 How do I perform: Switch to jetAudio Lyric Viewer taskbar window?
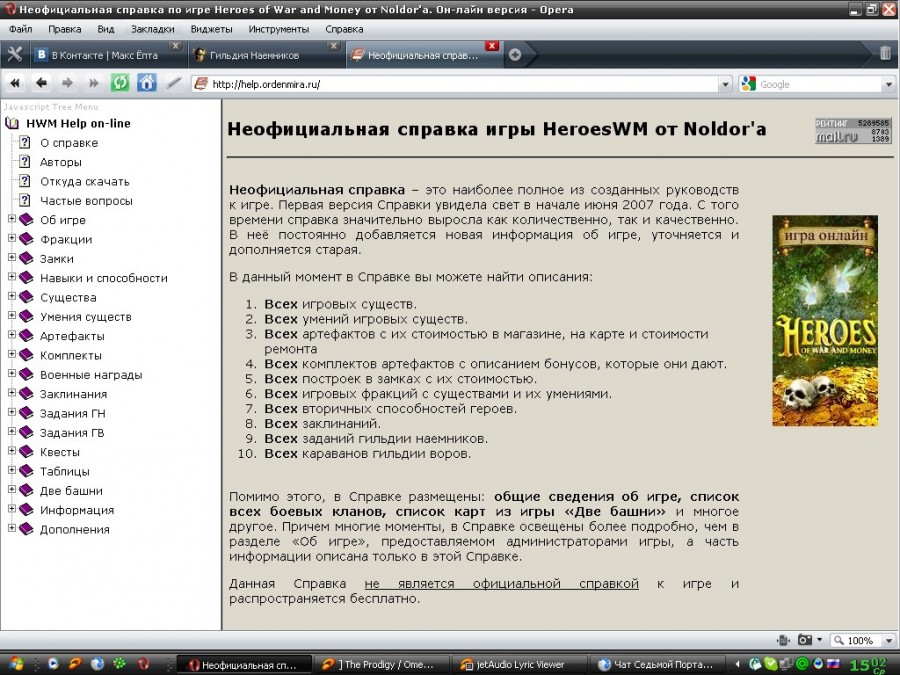pos(519,665)
